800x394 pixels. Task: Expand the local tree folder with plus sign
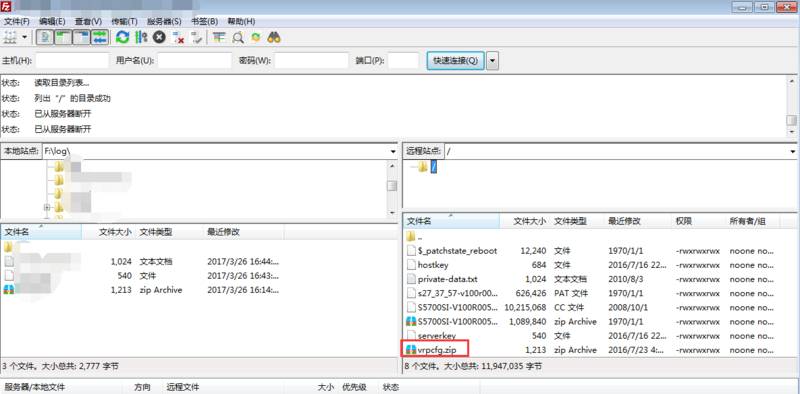(x=47, y=207)
